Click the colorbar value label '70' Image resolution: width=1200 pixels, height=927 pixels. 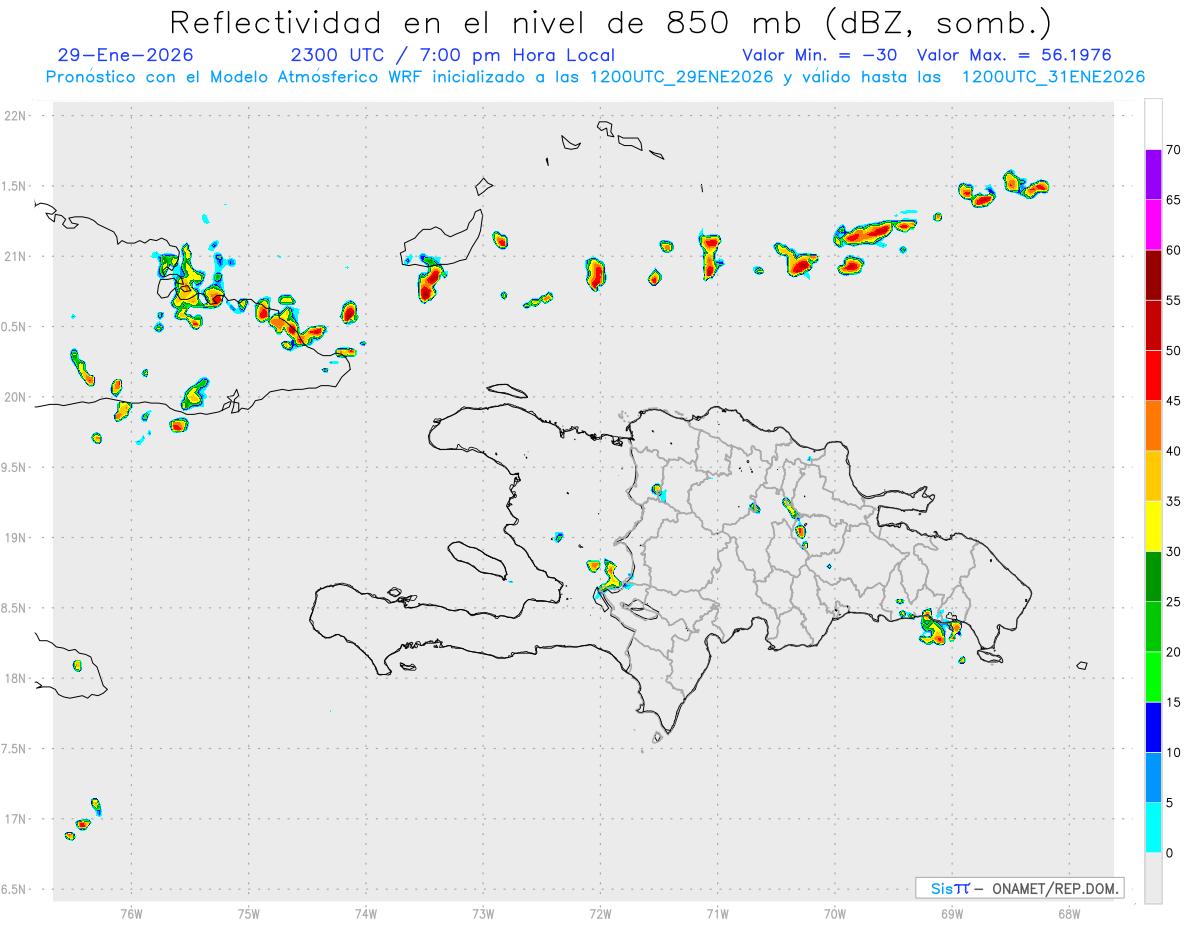[1172, 150]
